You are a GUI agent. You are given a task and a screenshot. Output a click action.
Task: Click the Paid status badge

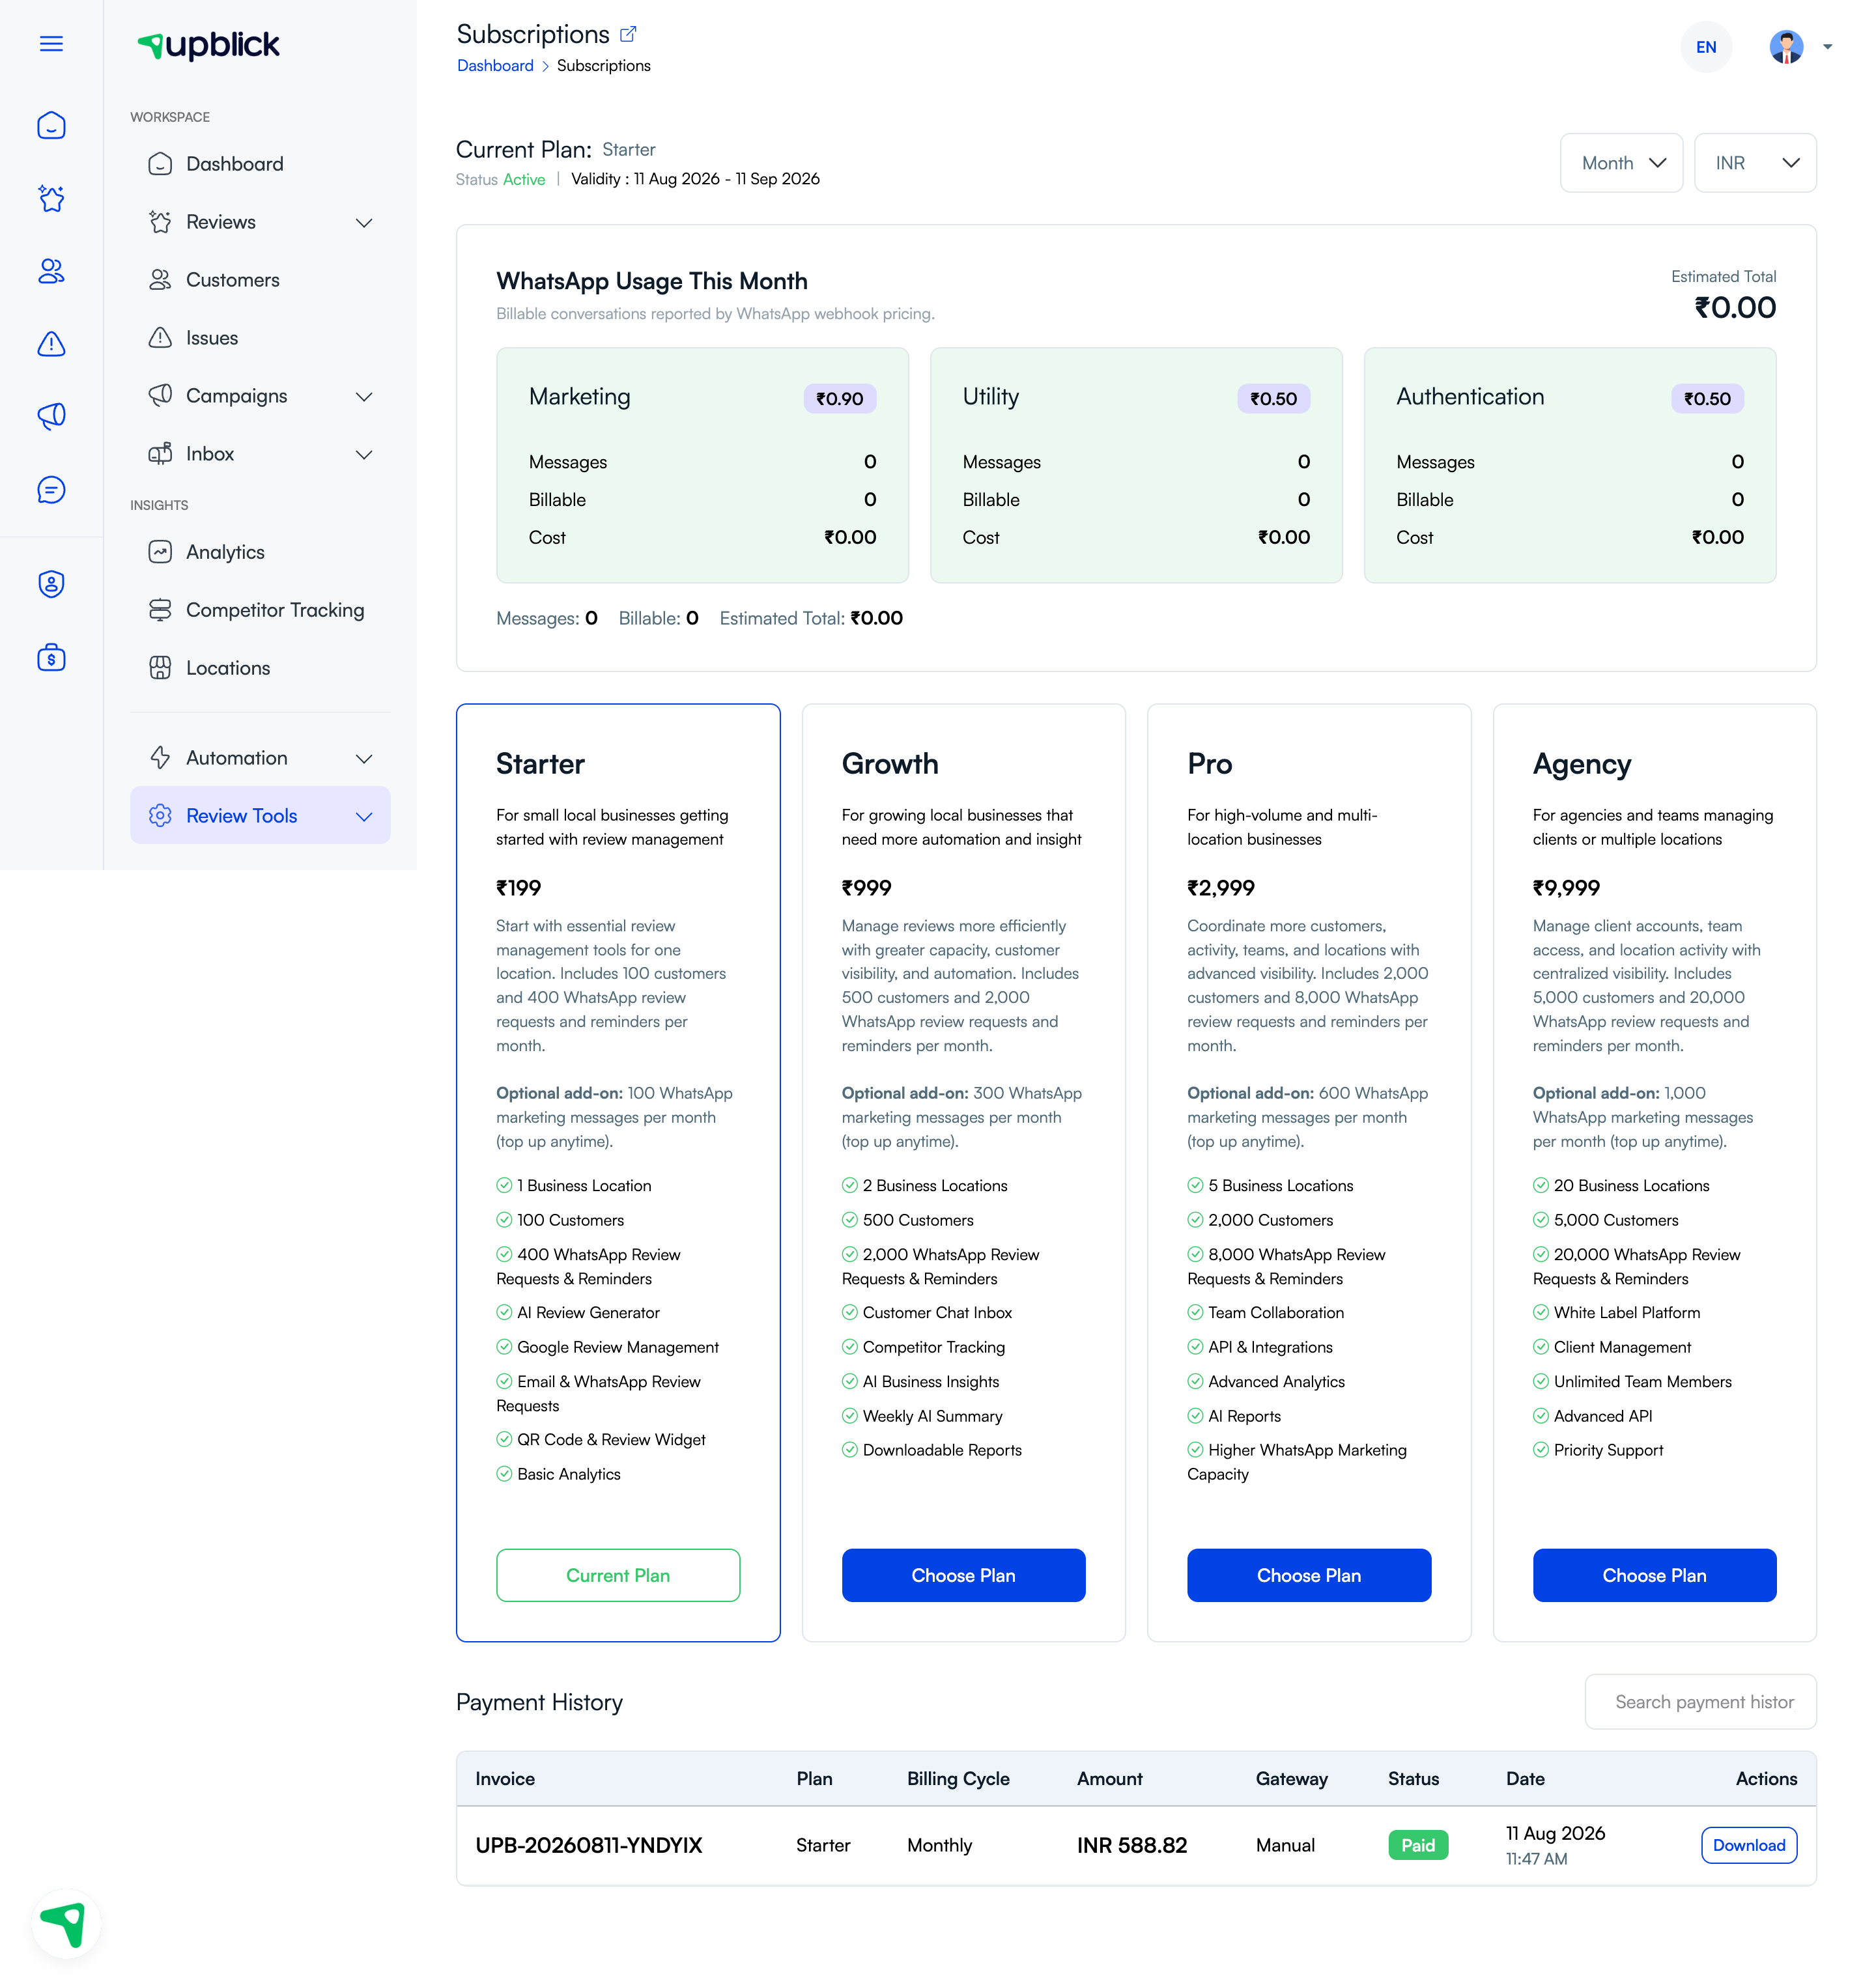(1417, 1845)
